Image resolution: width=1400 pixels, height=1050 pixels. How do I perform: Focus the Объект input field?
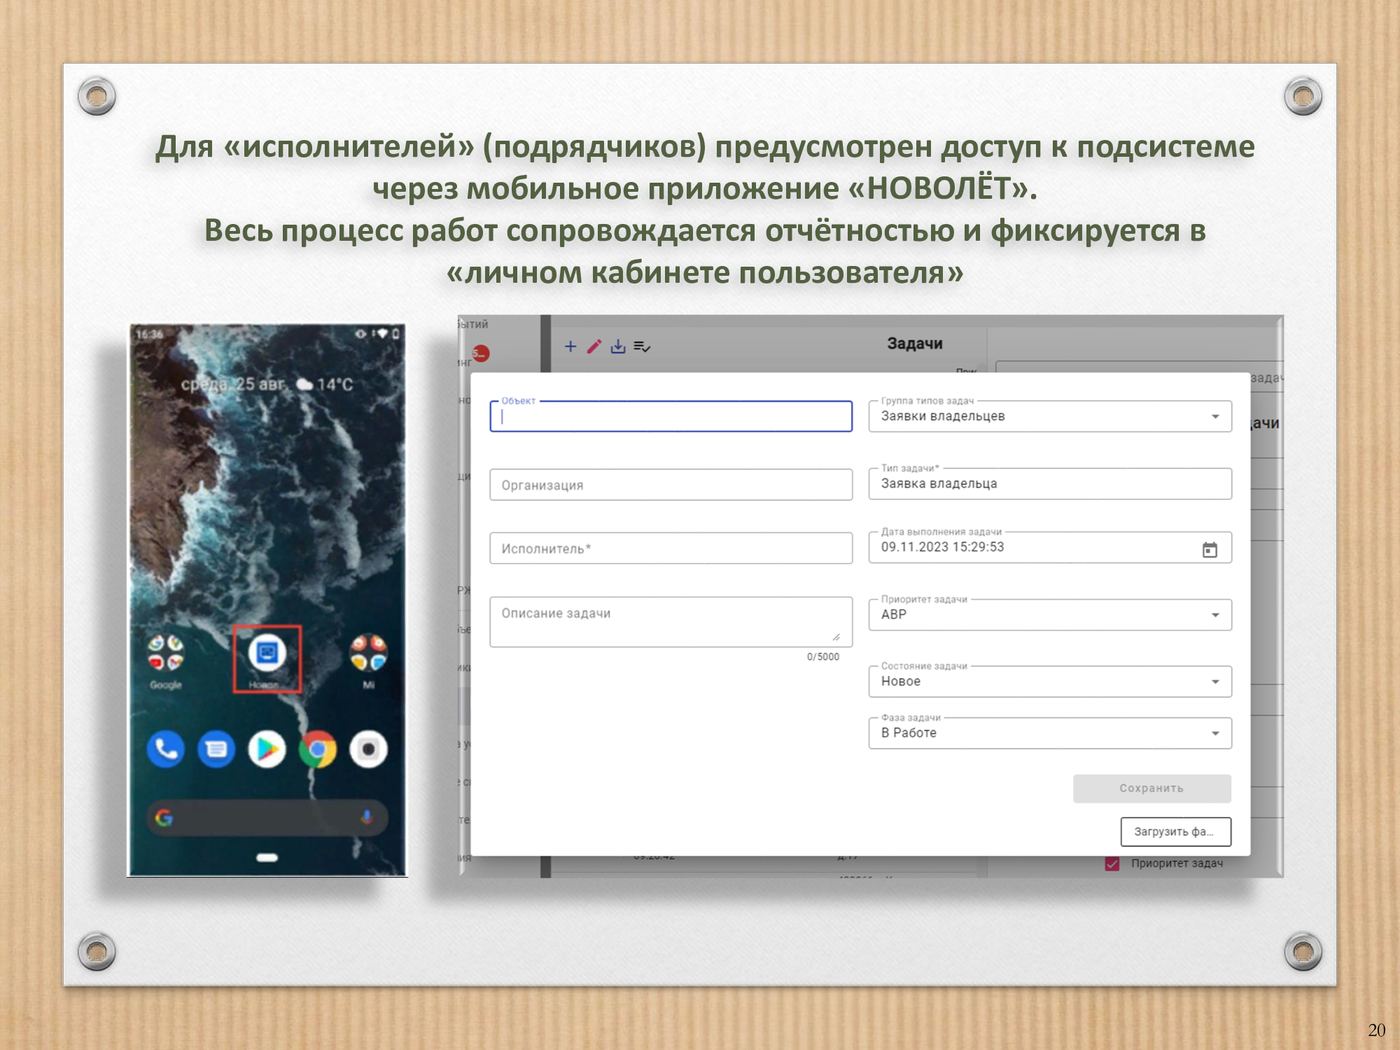click(671, 416)
